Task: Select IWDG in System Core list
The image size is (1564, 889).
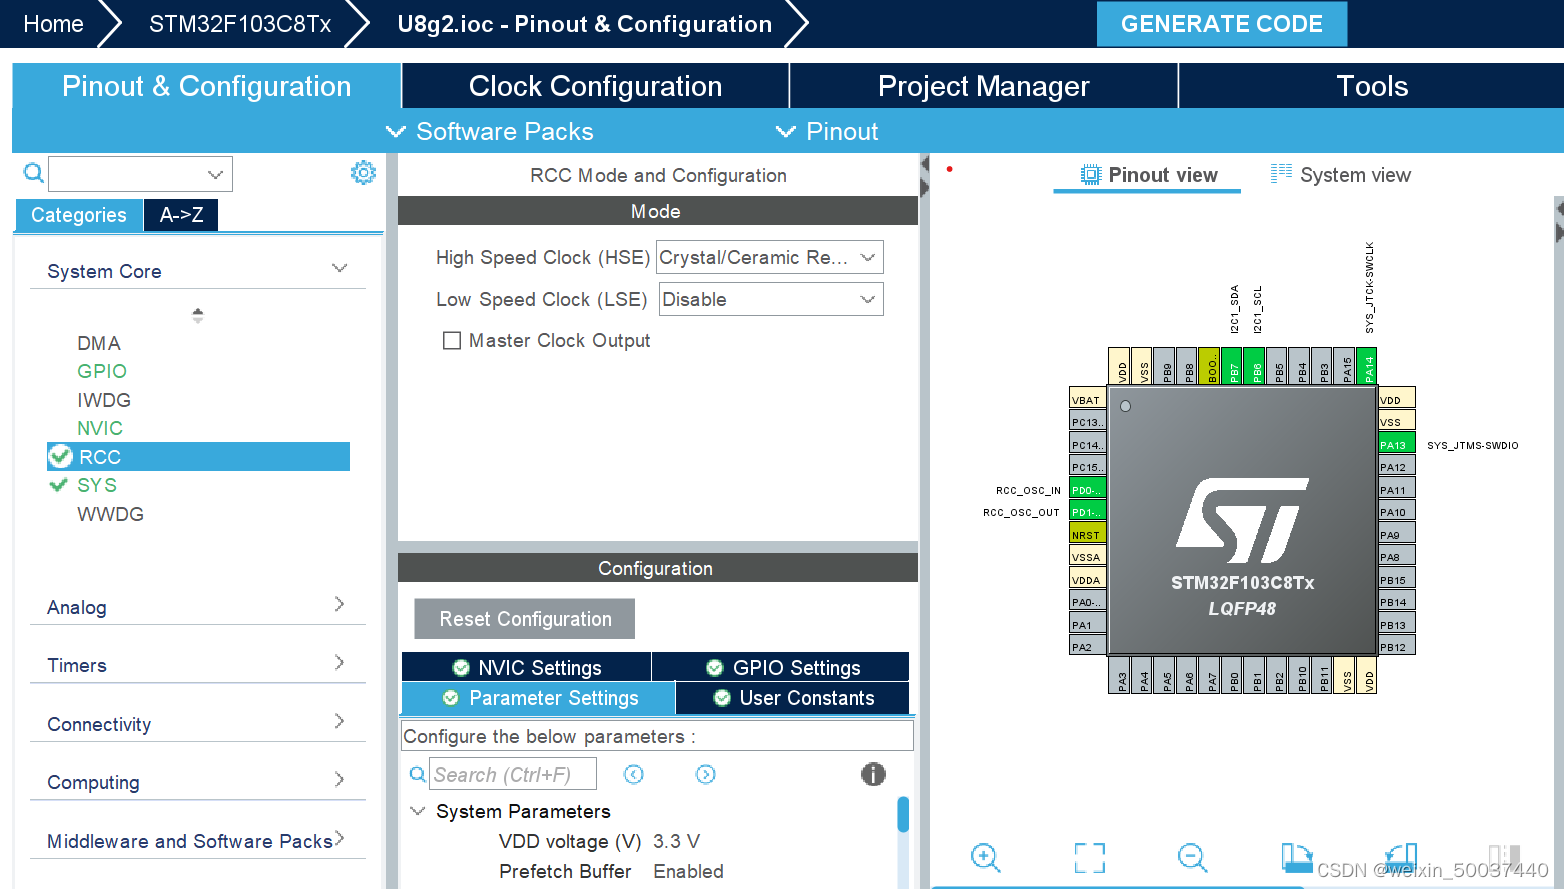Action: [x=104, y=400]
